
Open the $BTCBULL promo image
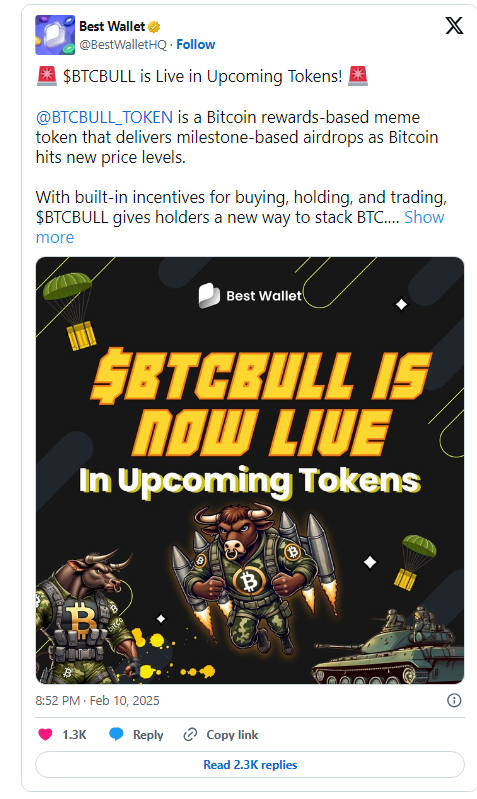pos(250,470)
